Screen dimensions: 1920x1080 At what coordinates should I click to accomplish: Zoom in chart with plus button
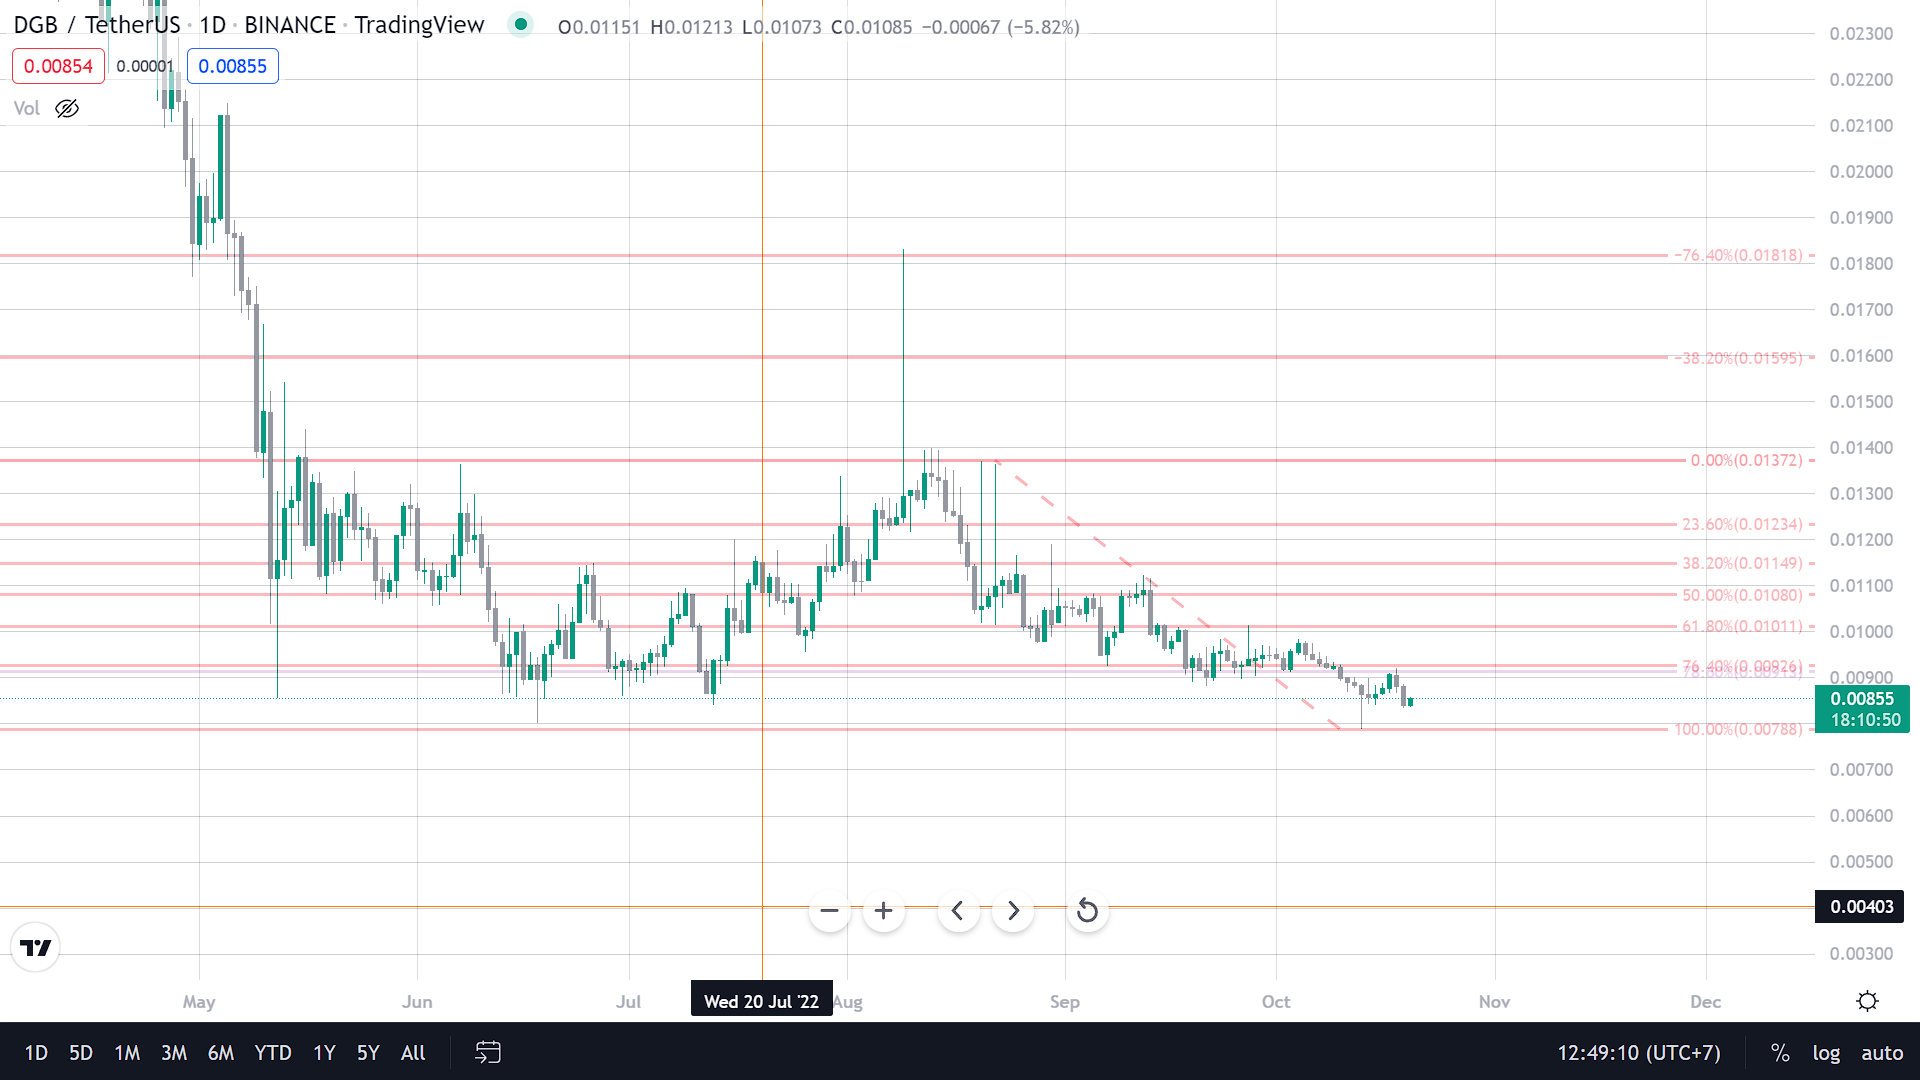pyautogui.click(x=884, y=911)
